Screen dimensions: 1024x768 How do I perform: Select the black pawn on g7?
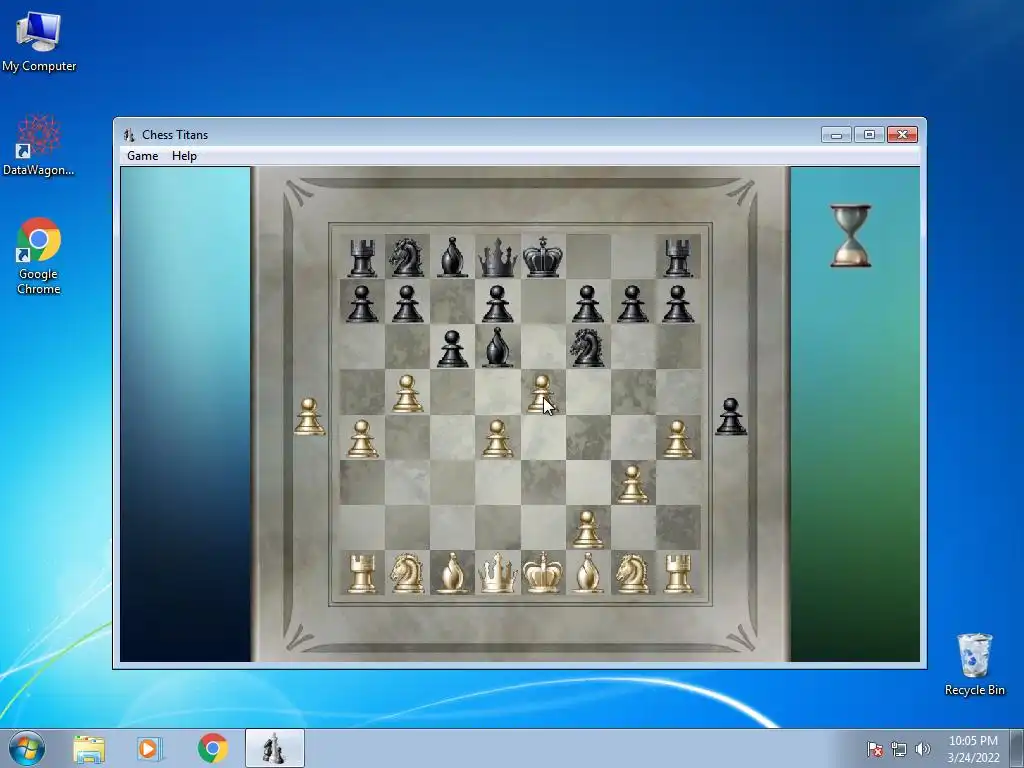point(632,303)
